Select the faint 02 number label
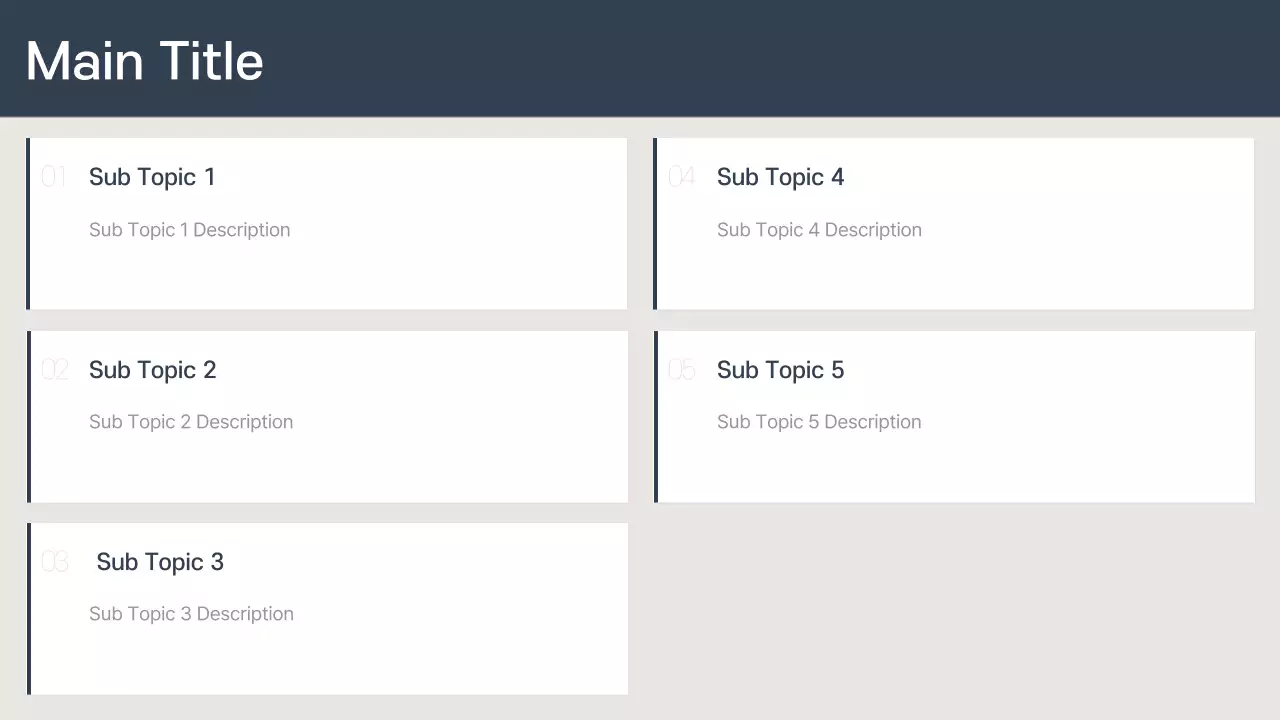The height and width of the screenshot is (720, 1280). click(x=54, y=371)
